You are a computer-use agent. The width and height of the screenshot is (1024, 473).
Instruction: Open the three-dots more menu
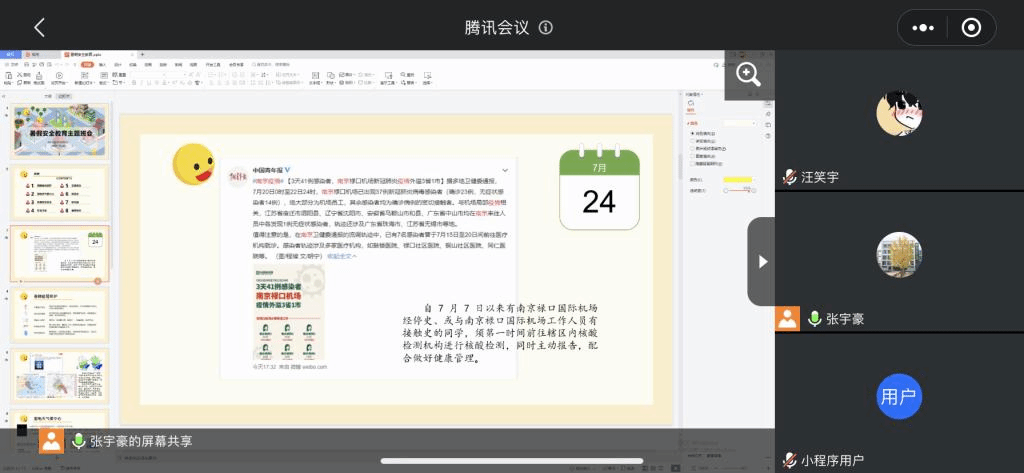923,27
